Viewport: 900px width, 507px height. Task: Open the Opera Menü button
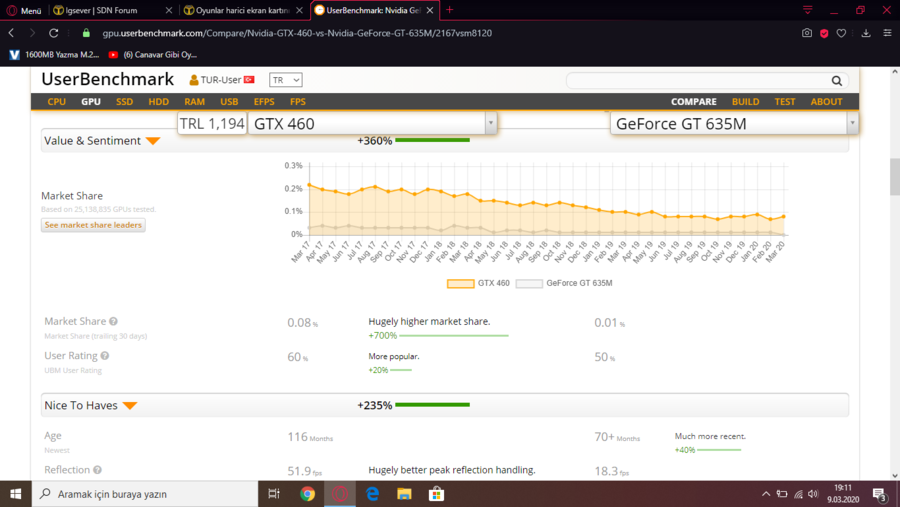(x=24, y=10)
